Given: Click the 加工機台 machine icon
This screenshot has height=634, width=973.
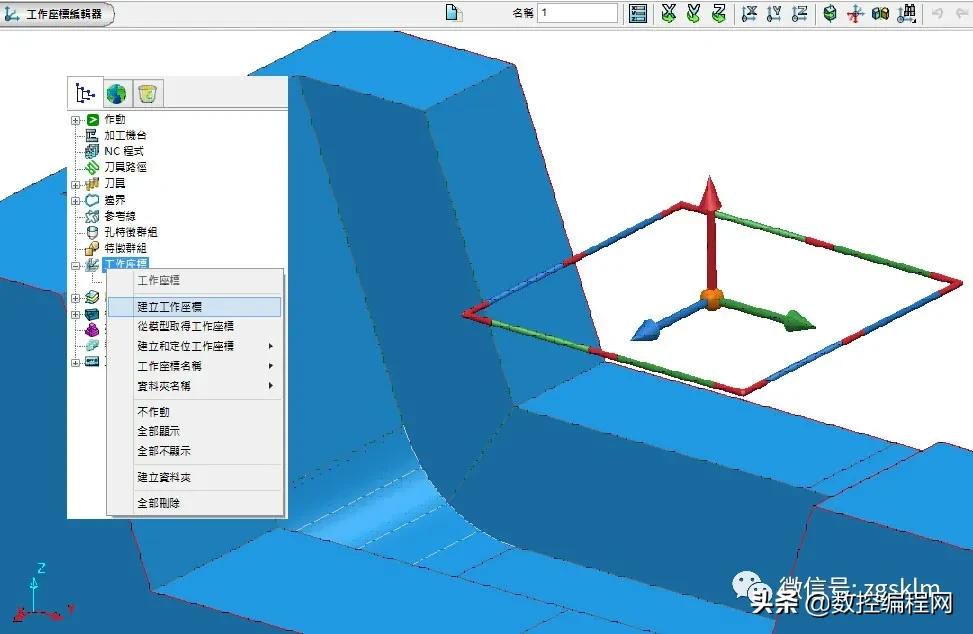Looking at the screenshot, I should (92, 135).
